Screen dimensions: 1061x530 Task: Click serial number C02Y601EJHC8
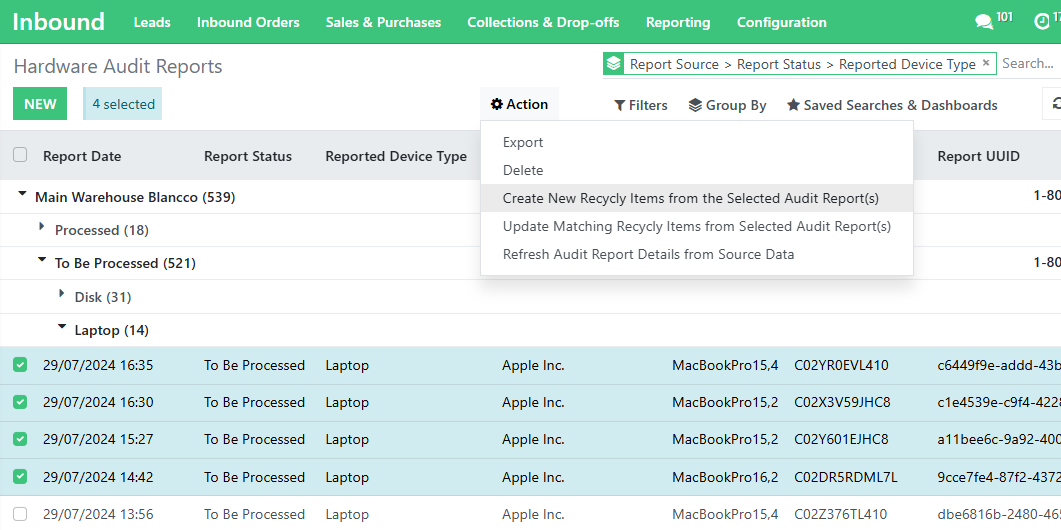click(x=841, y=439)
